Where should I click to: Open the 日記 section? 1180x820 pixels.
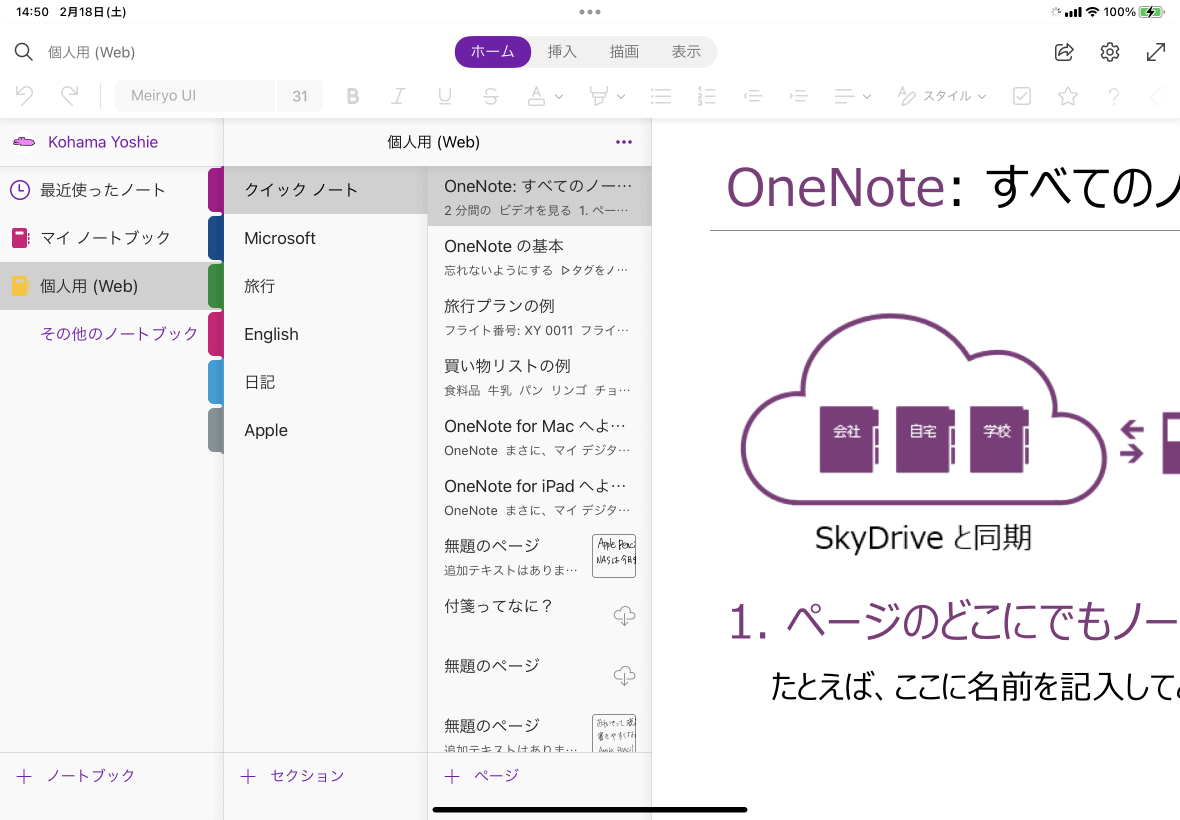coord(325,382)
